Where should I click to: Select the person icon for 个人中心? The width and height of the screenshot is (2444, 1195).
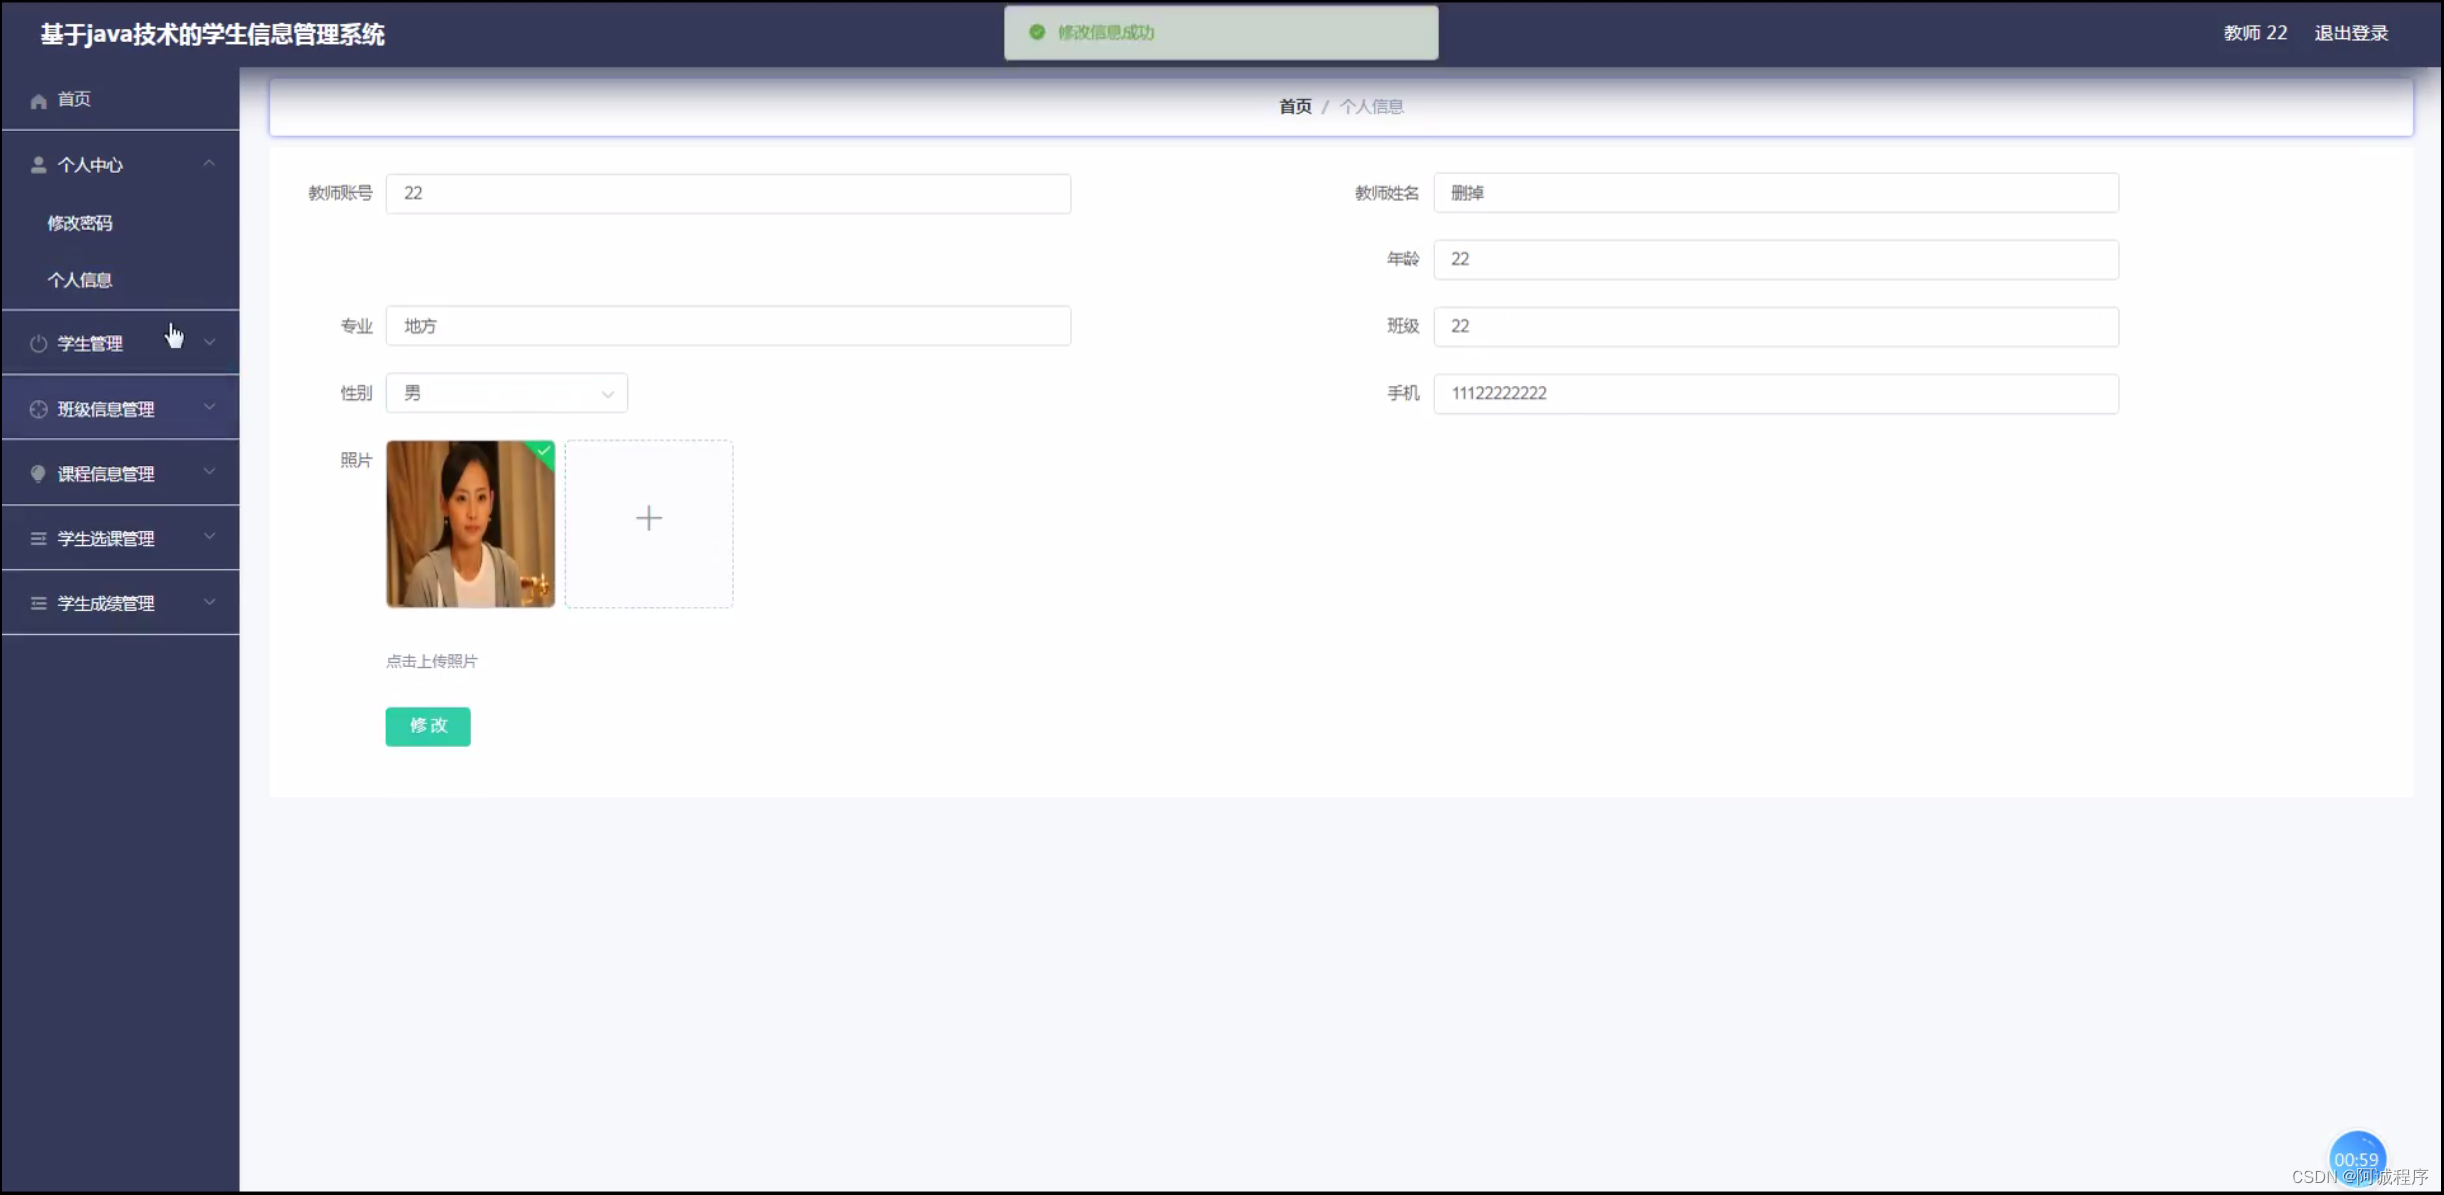(38, 164)
